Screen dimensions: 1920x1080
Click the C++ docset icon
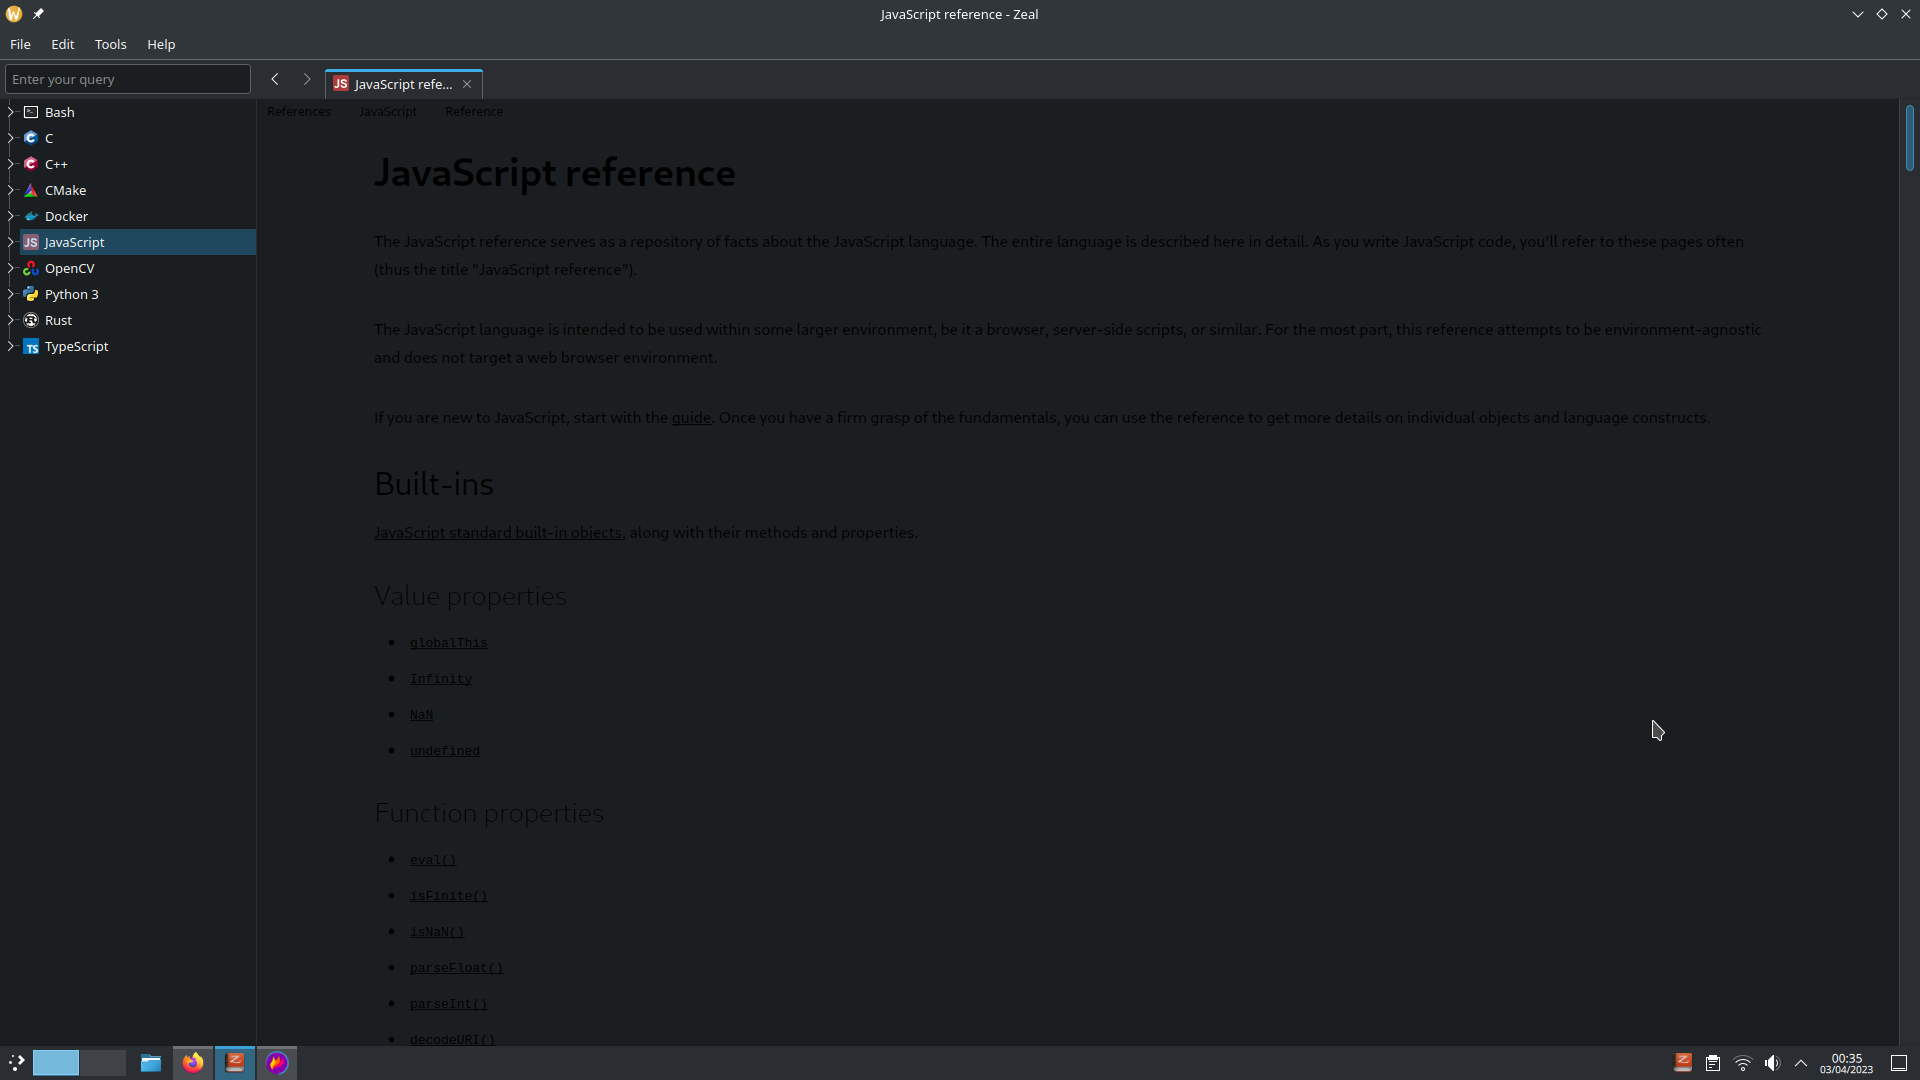[x=31, y=164]
